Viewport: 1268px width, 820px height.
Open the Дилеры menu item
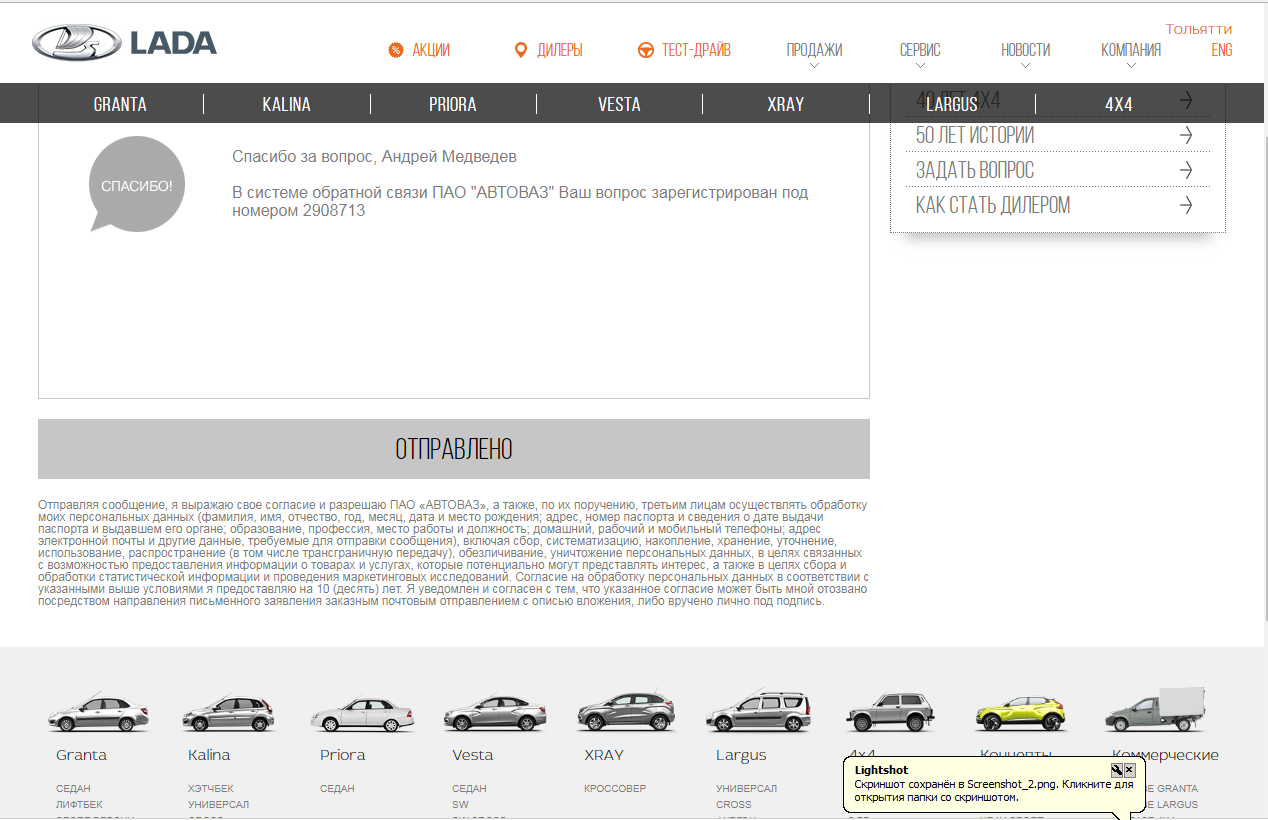coord(560,50)
